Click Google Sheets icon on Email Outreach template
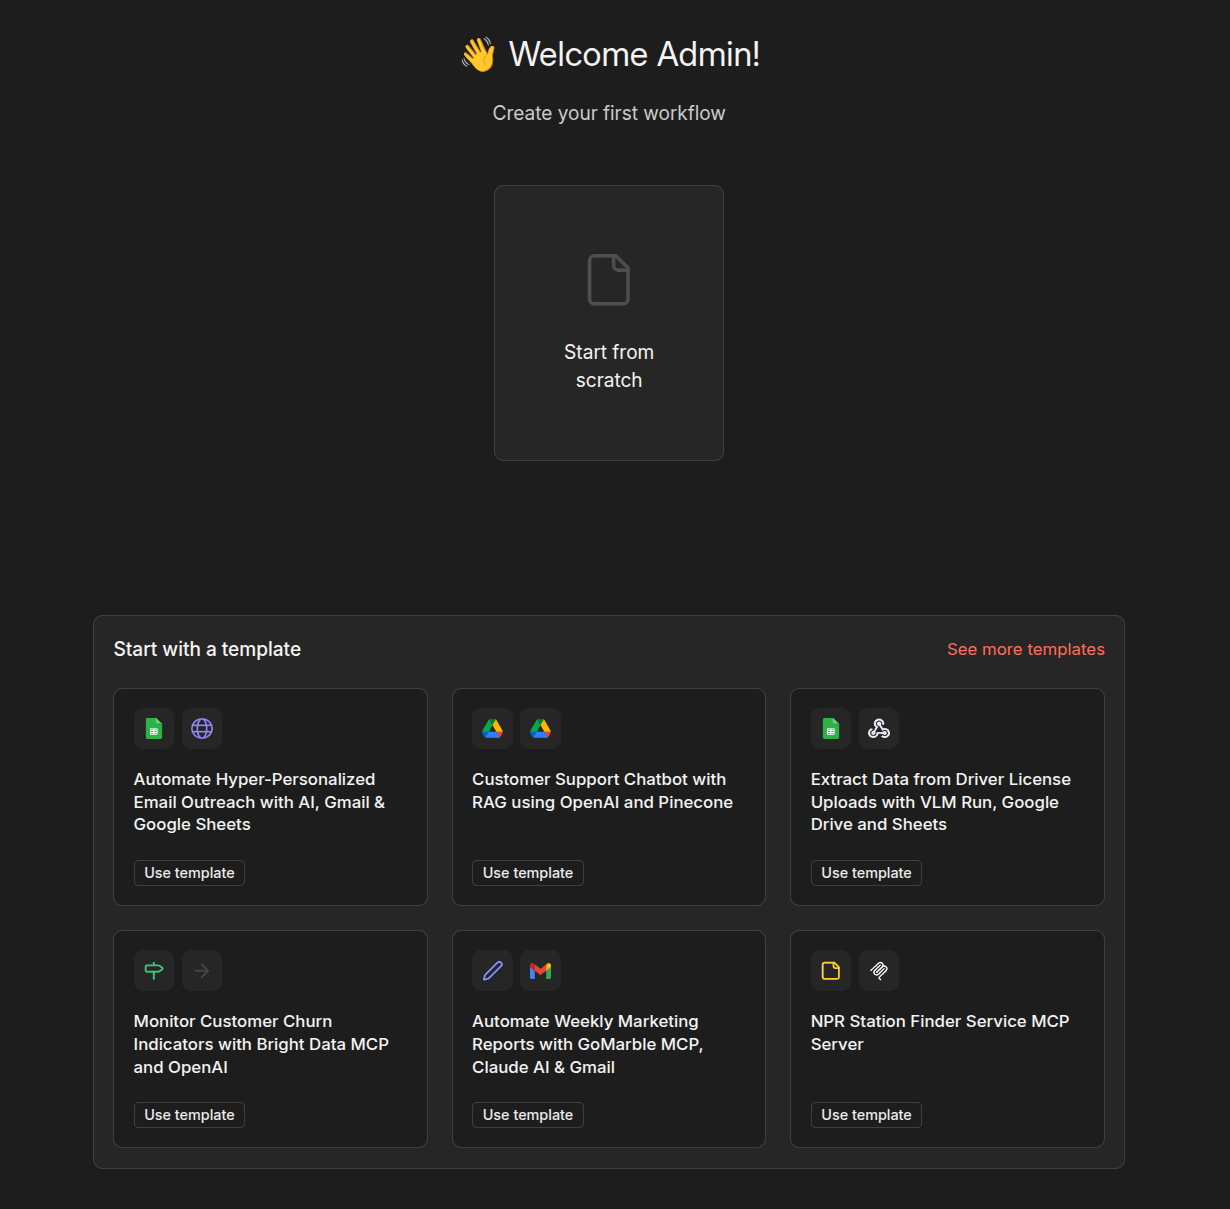 coord(154,729)
